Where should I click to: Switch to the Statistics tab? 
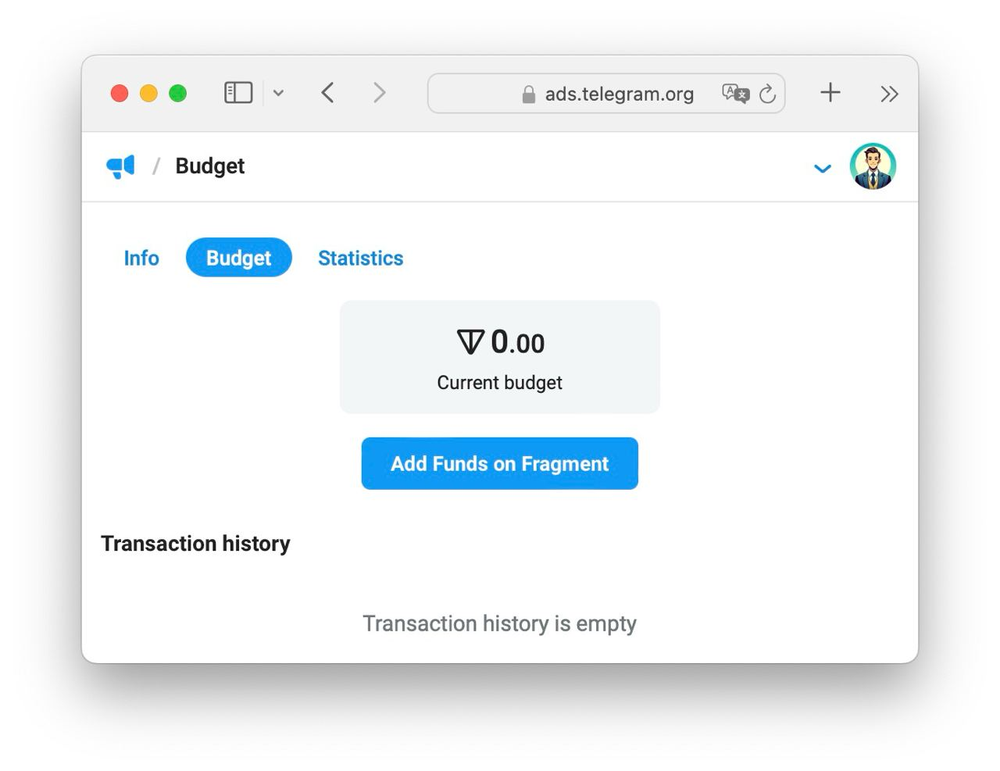360,258
